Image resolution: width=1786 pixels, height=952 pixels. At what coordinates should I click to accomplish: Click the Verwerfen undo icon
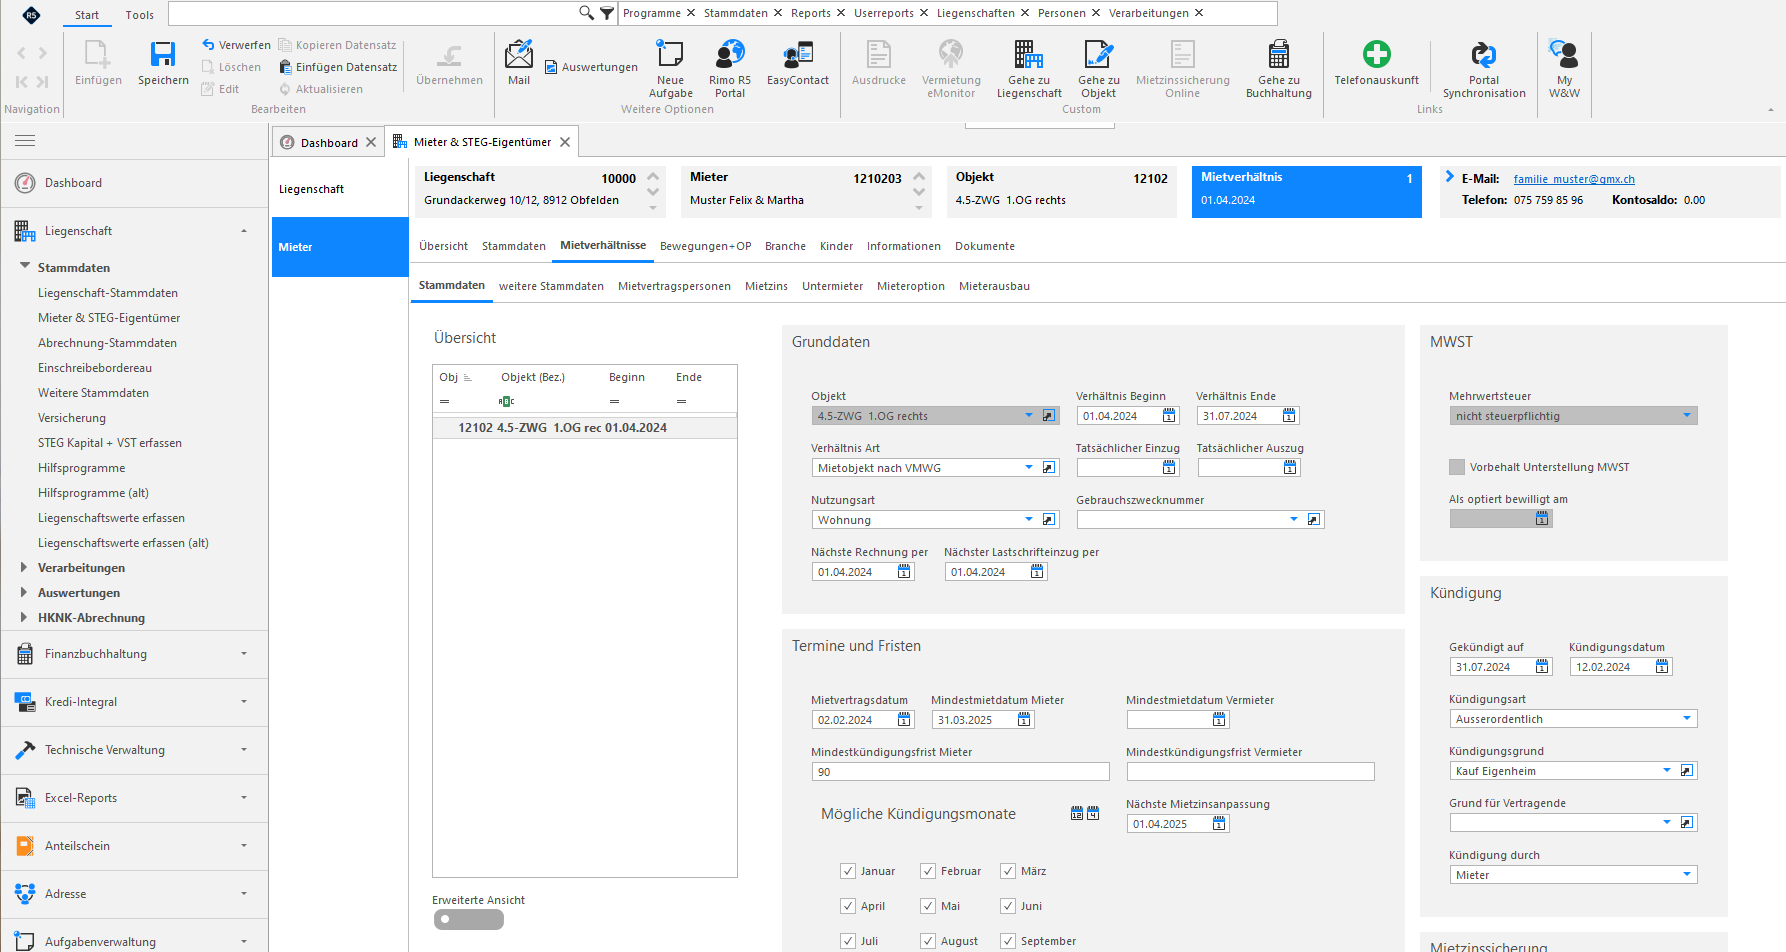(x=208, y=45)
